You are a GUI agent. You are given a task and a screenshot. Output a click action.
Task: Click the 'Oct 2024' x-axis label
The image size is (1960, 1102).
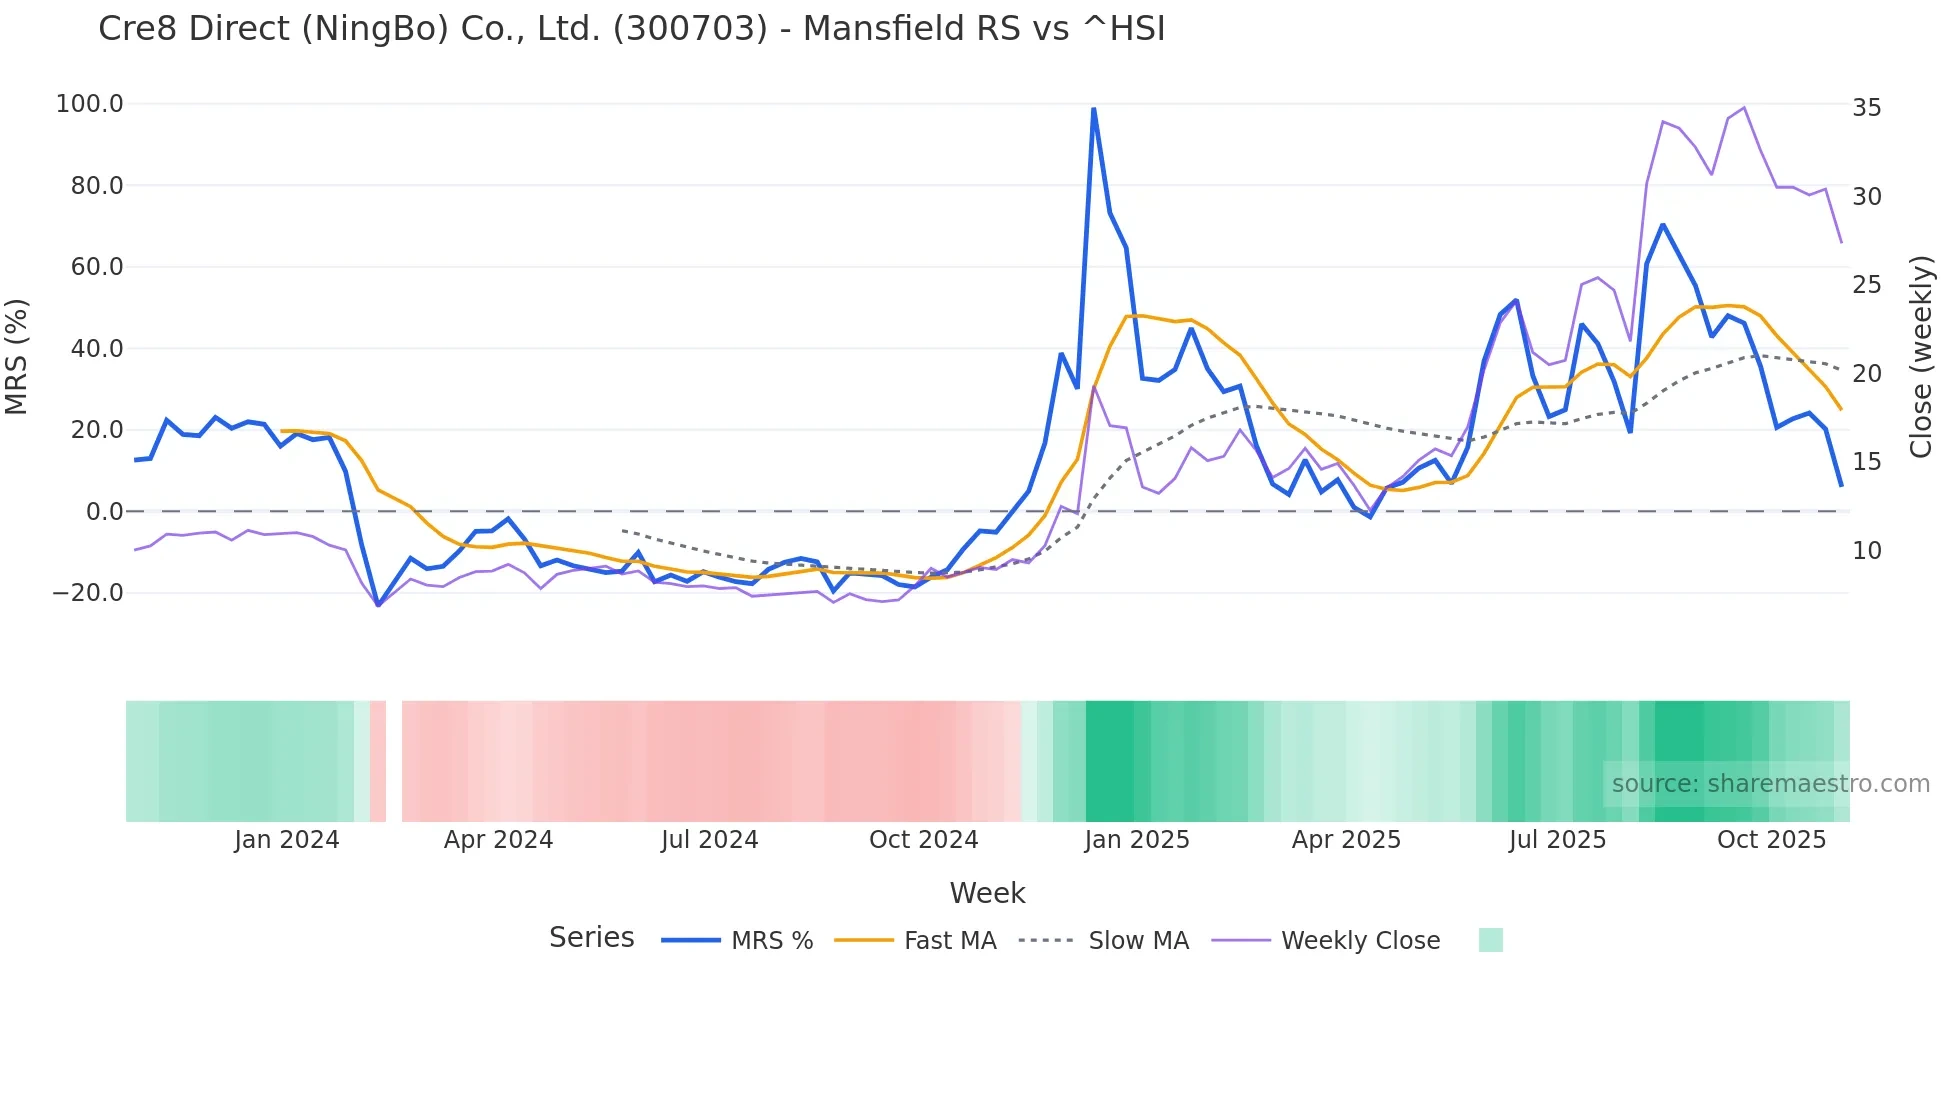(x=924, y=840)
